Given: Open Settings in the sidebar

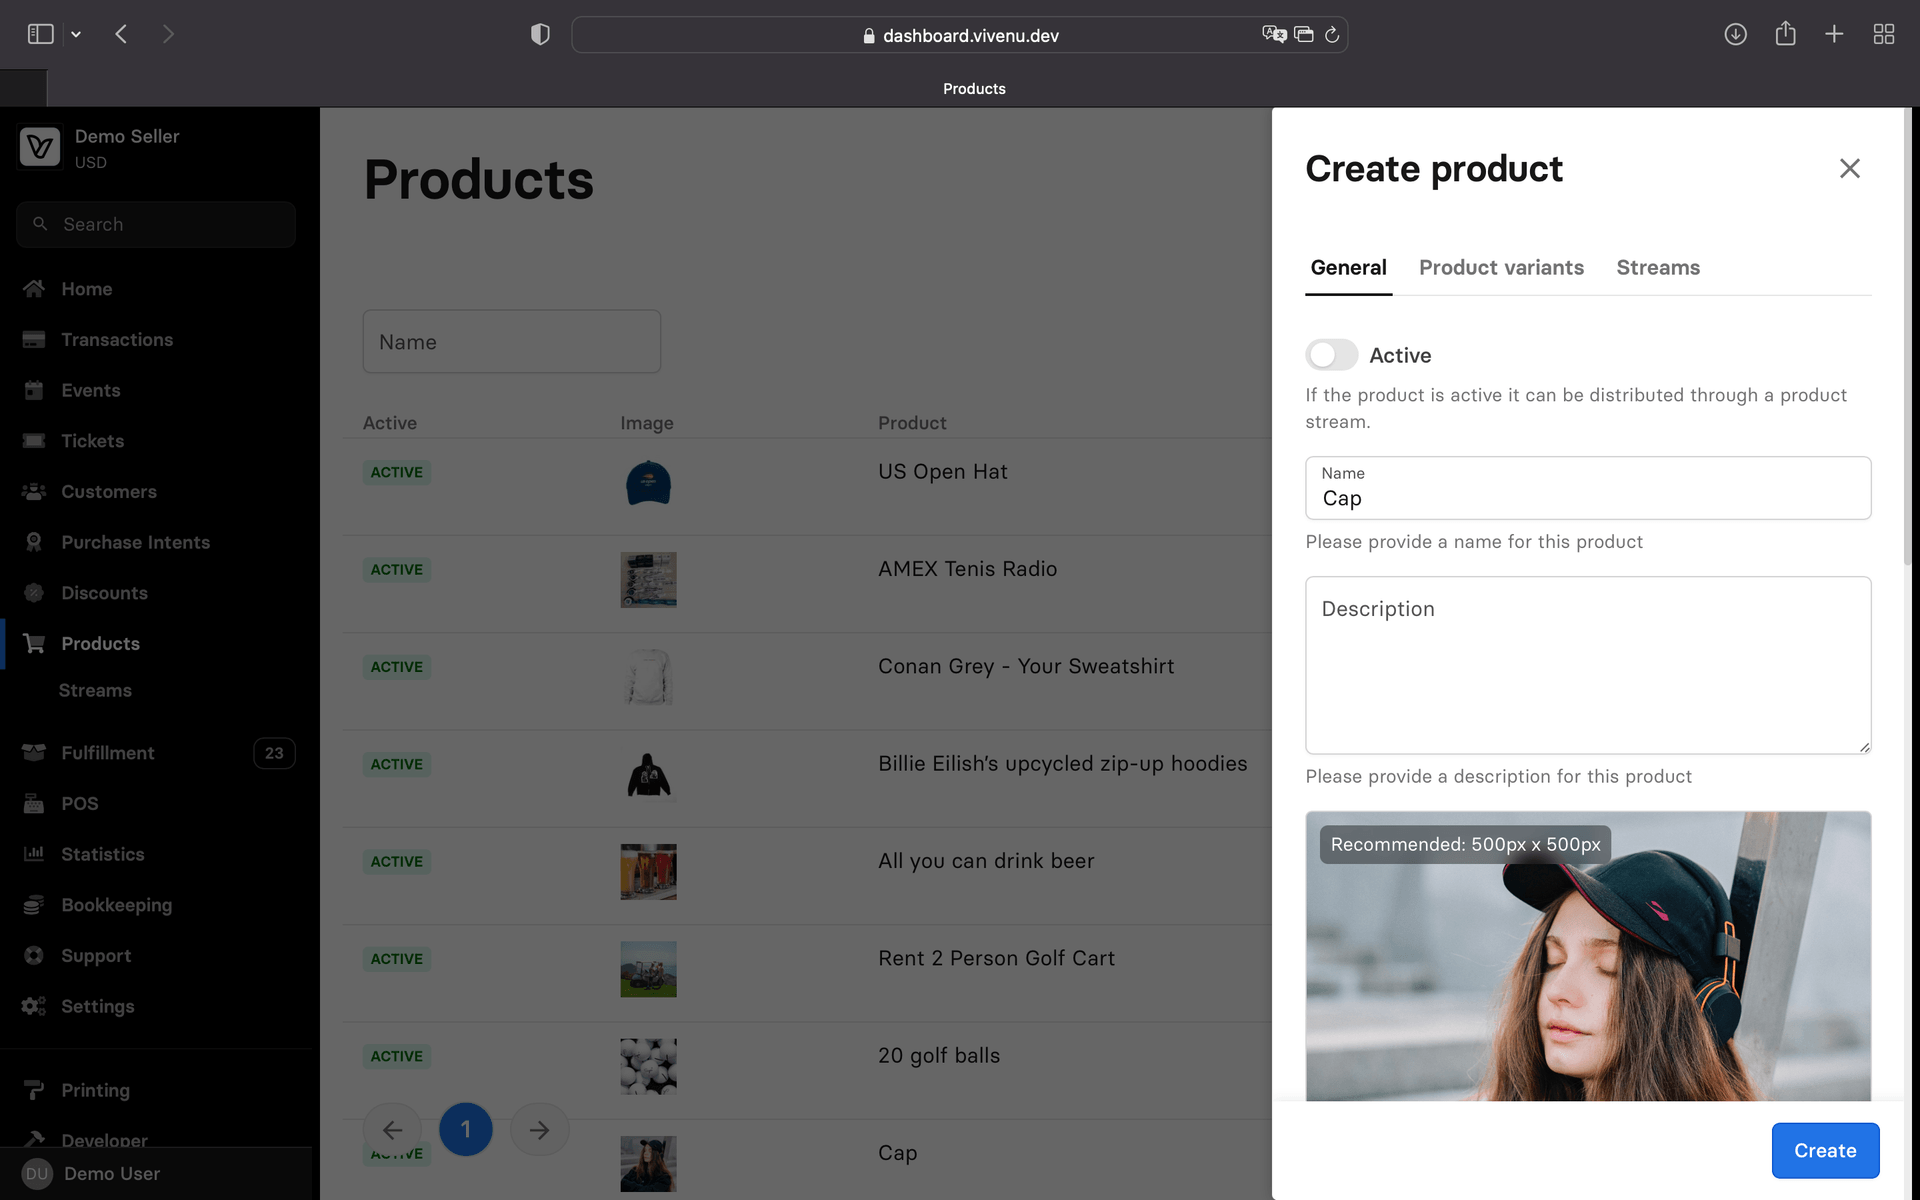Looking at the screenshot, I should pyautogui.click(x=97, y=1007).
